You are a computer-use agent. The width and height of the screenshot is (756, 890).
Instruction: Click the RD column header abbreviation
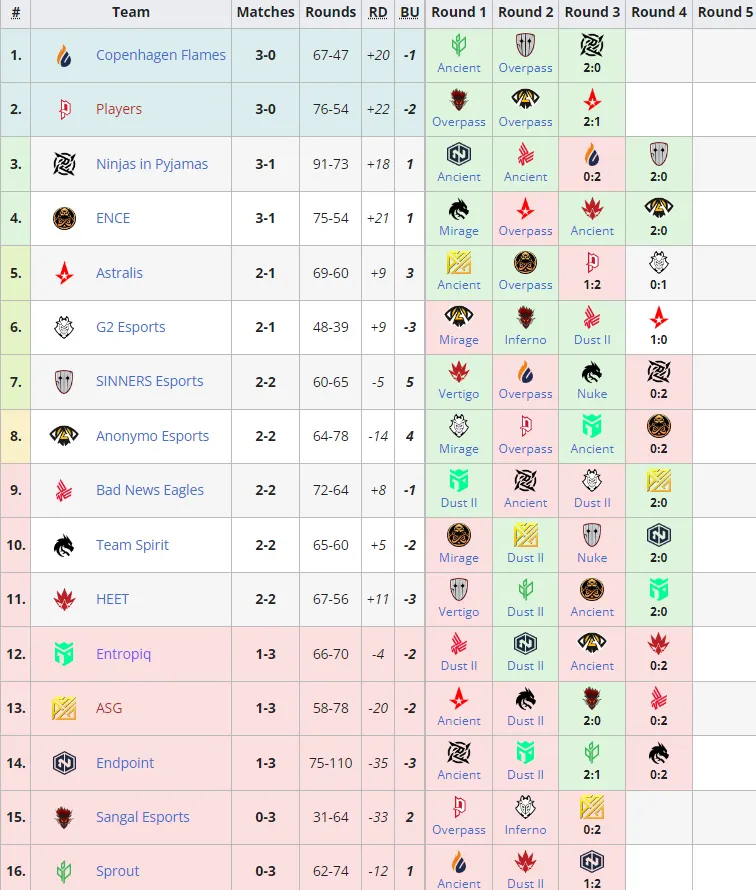[378, 12]
